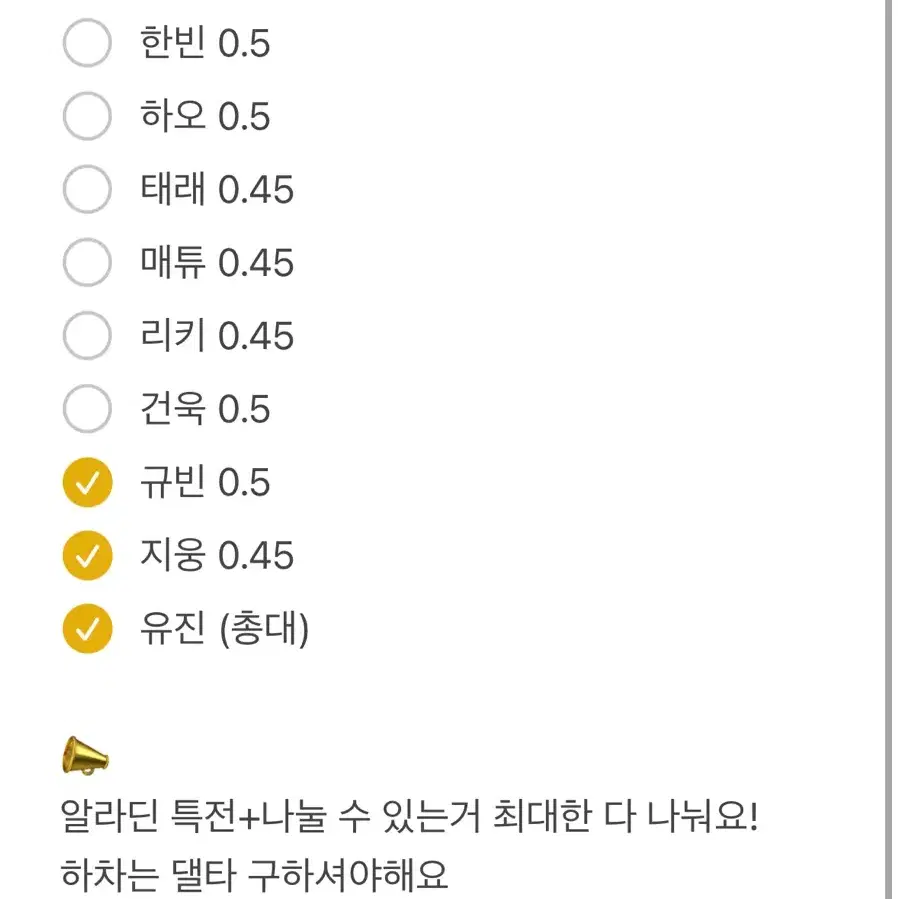Check the 한빈 0.5 checkbox
The image size is (899, 899).
[x=87, y=43]
